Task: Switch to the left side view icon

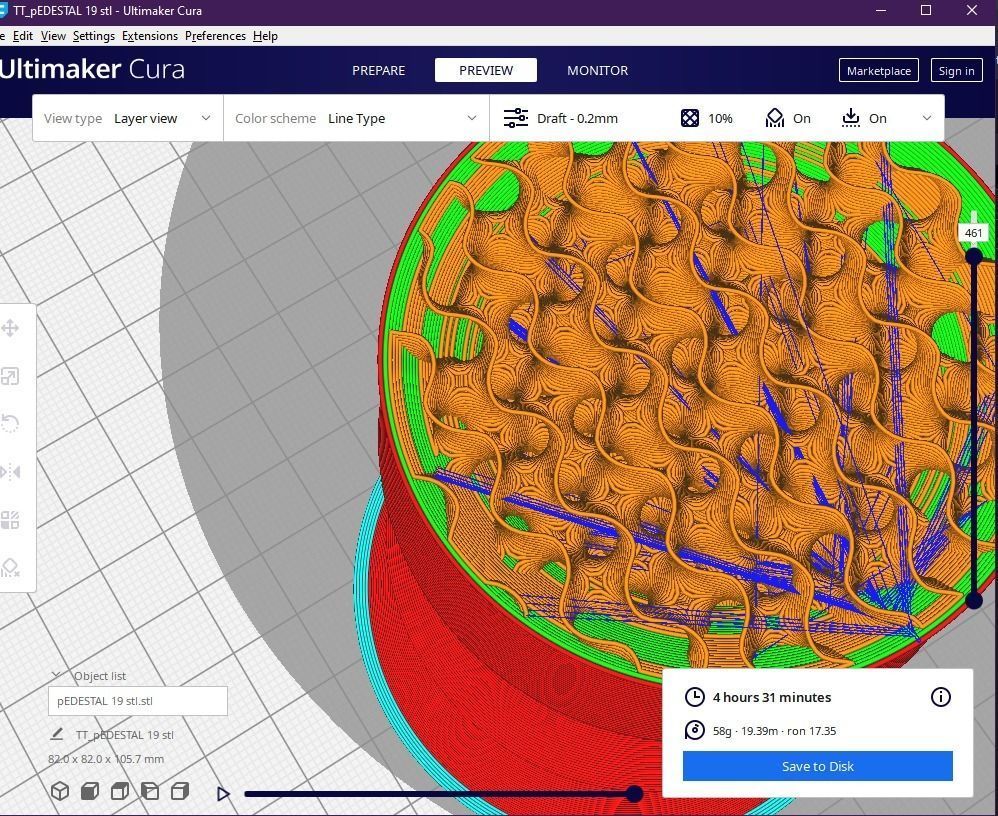Action: 150,791
